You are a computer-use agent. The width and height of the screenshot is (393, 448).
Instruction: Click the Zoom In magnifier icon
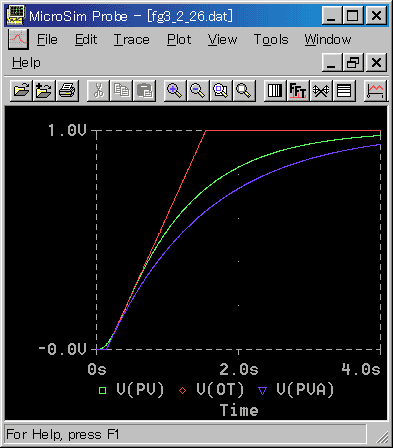(175, 90)
